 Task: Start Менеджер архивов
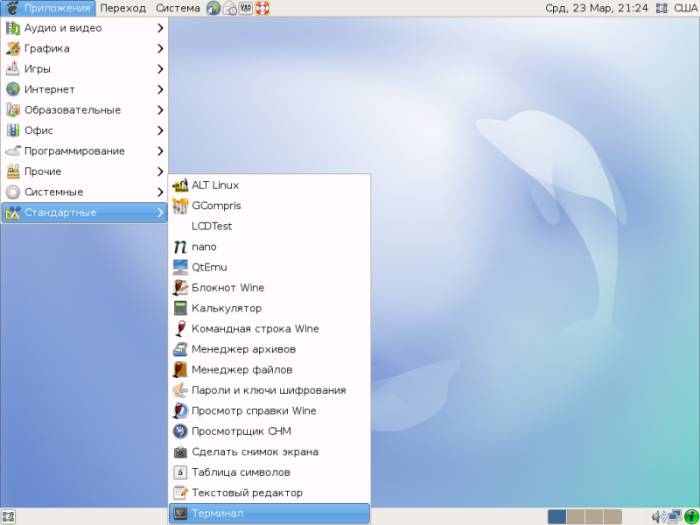click(x=269, y=349)
